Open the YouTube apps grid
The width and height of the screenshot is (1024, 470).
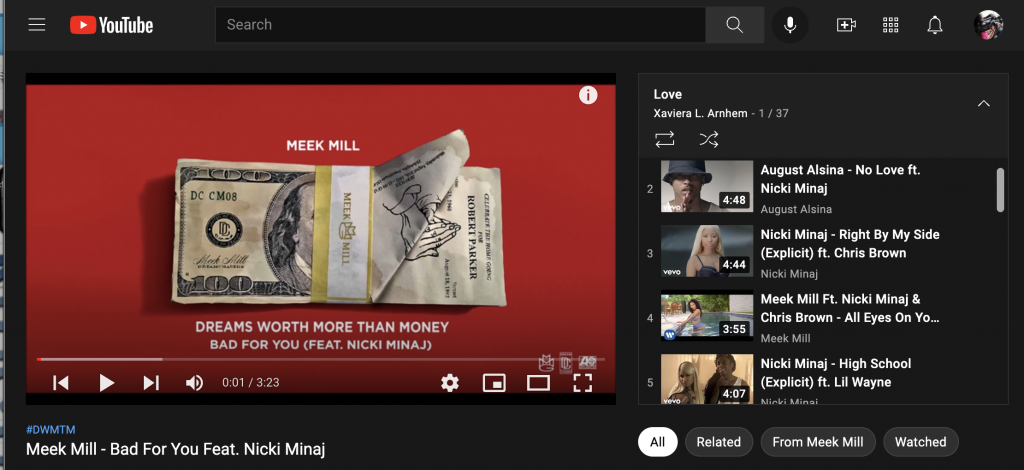tap(891, 25)
